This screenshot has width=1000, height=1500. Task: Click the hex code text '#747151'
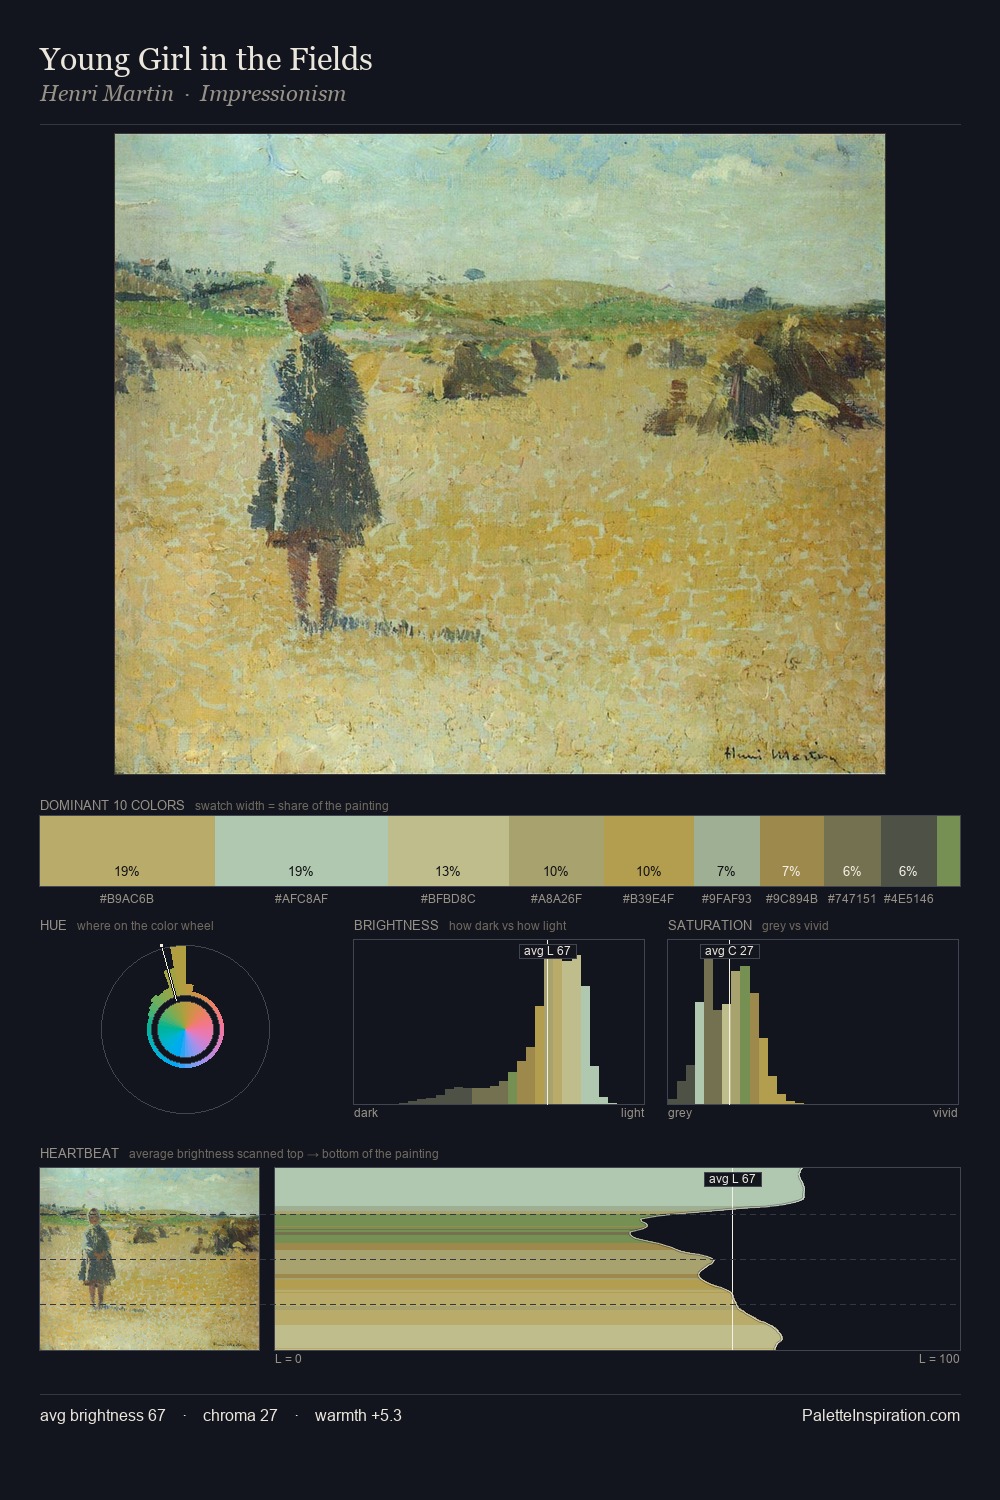coord(852,899)
